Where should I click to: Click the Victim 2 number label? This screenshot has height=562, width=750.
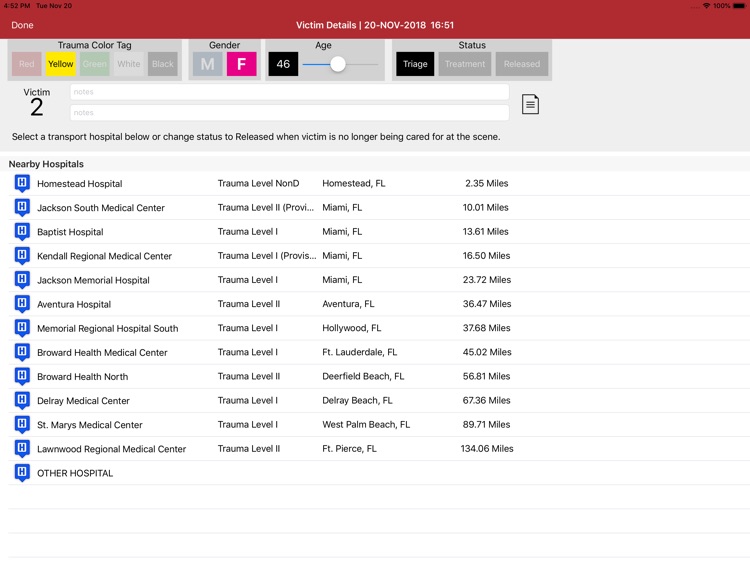(x=36, y=107)
